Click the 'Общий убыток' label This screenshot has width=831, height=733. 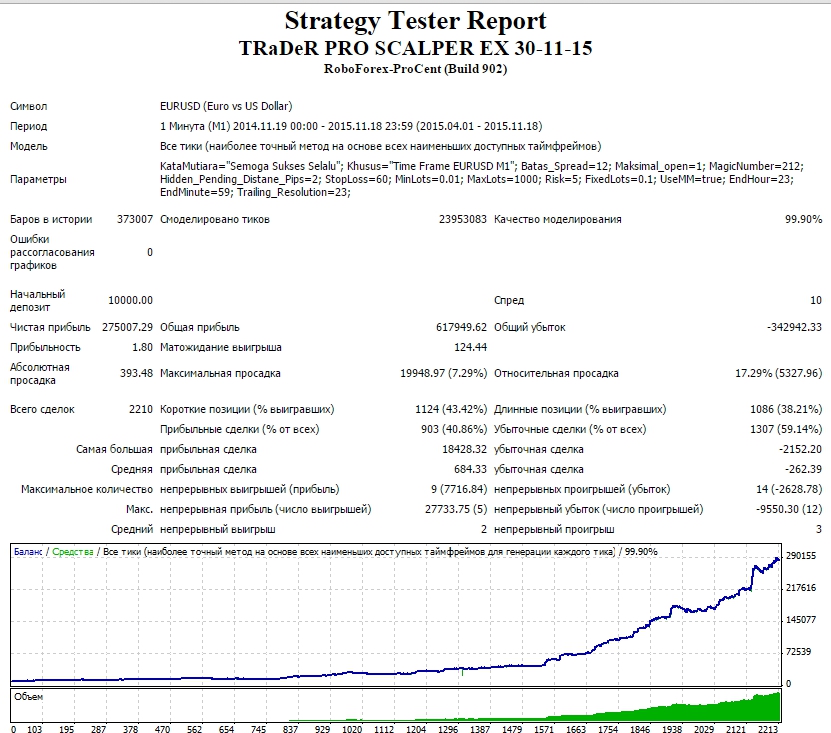click(529, 328)
